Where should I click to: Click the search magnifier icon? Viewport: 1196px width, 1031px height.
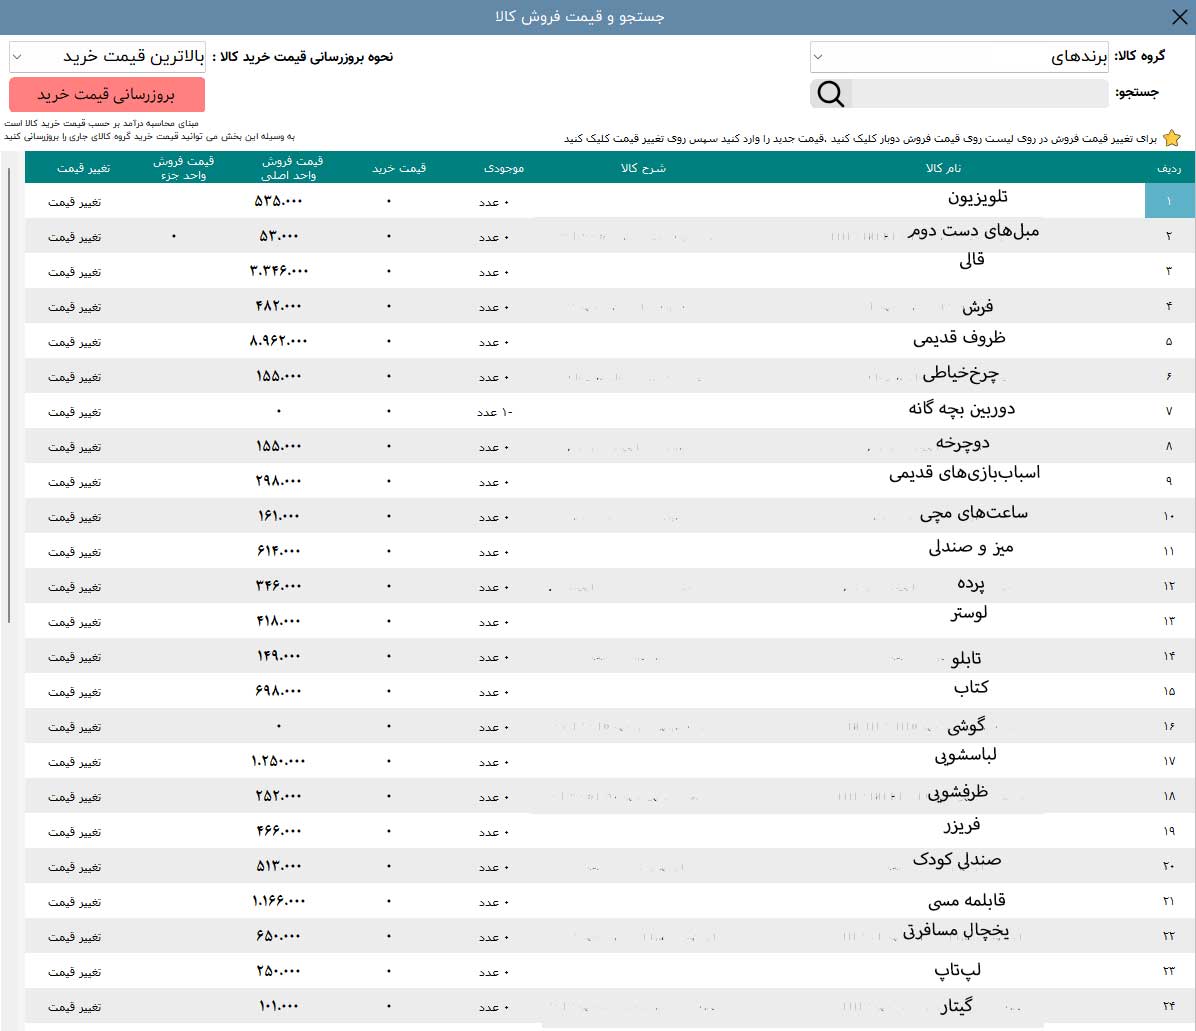[831, 94]
